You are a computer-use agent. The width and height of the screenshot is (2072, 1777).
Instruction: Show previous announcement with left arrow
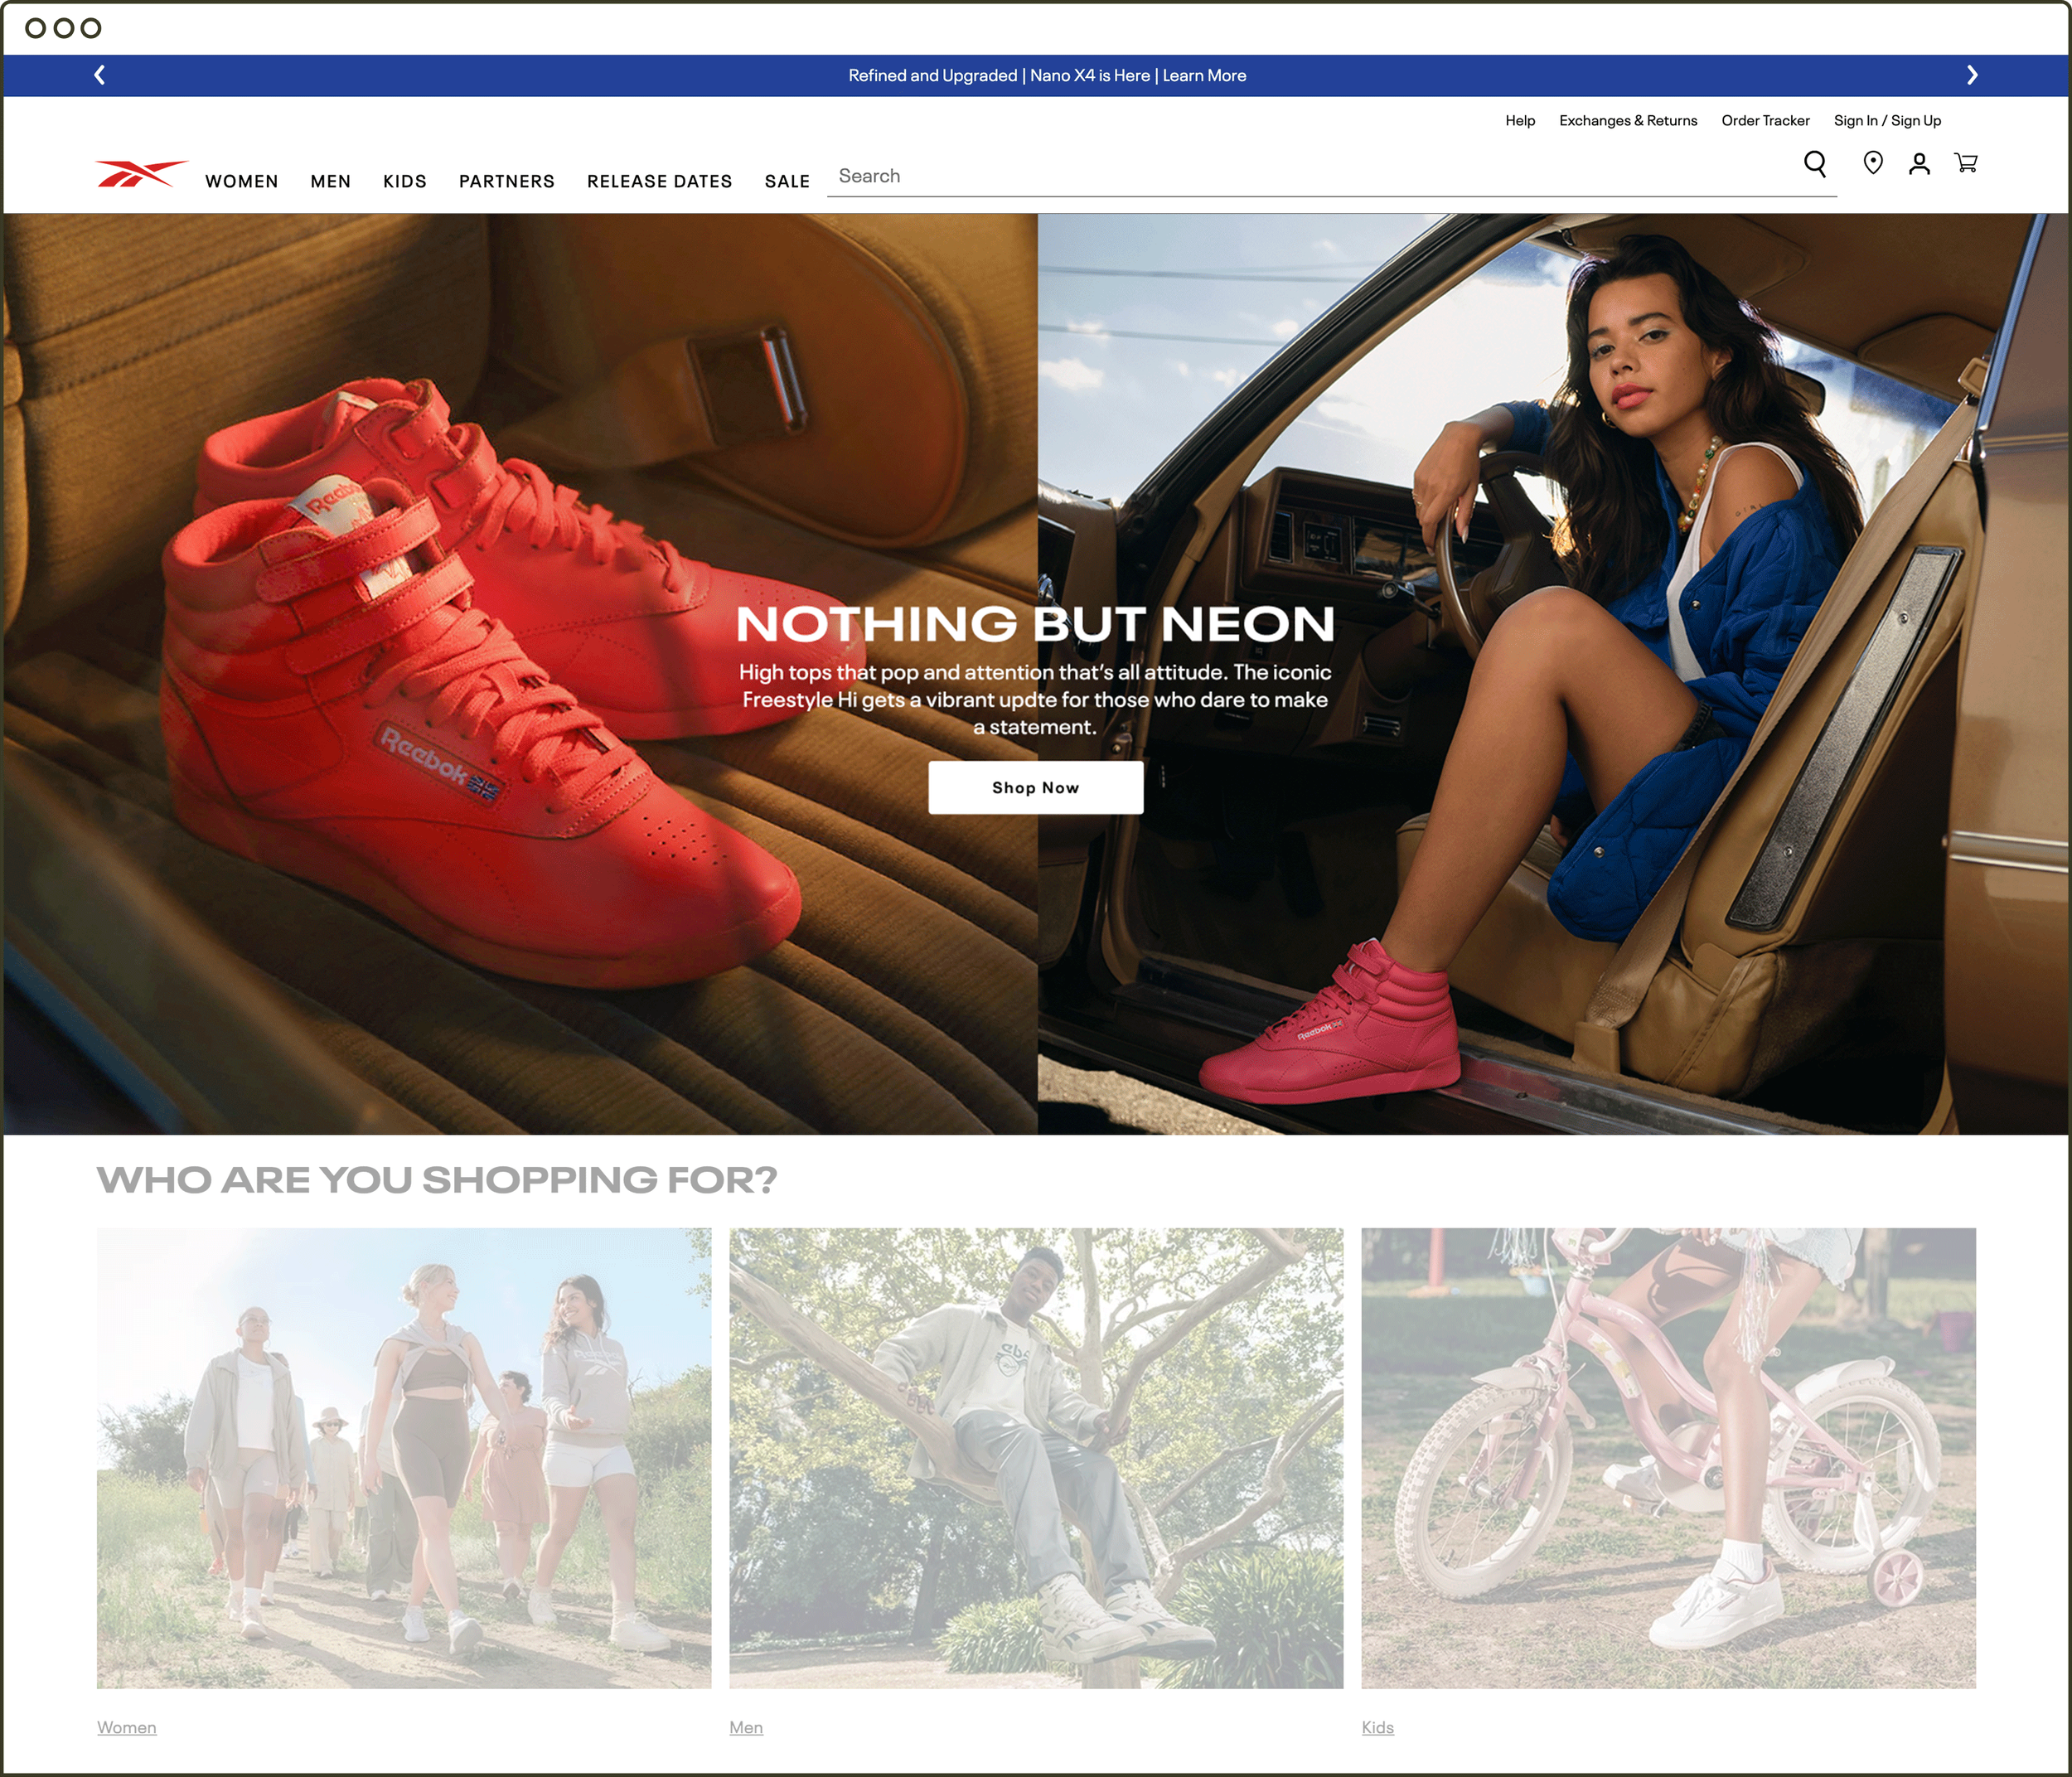(99, 75)
